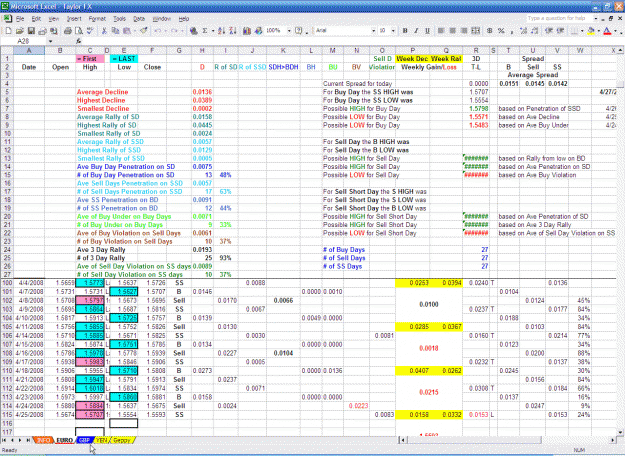Select date cell 4/25/2008
The image size is (625, 456).
pos(29,415)
